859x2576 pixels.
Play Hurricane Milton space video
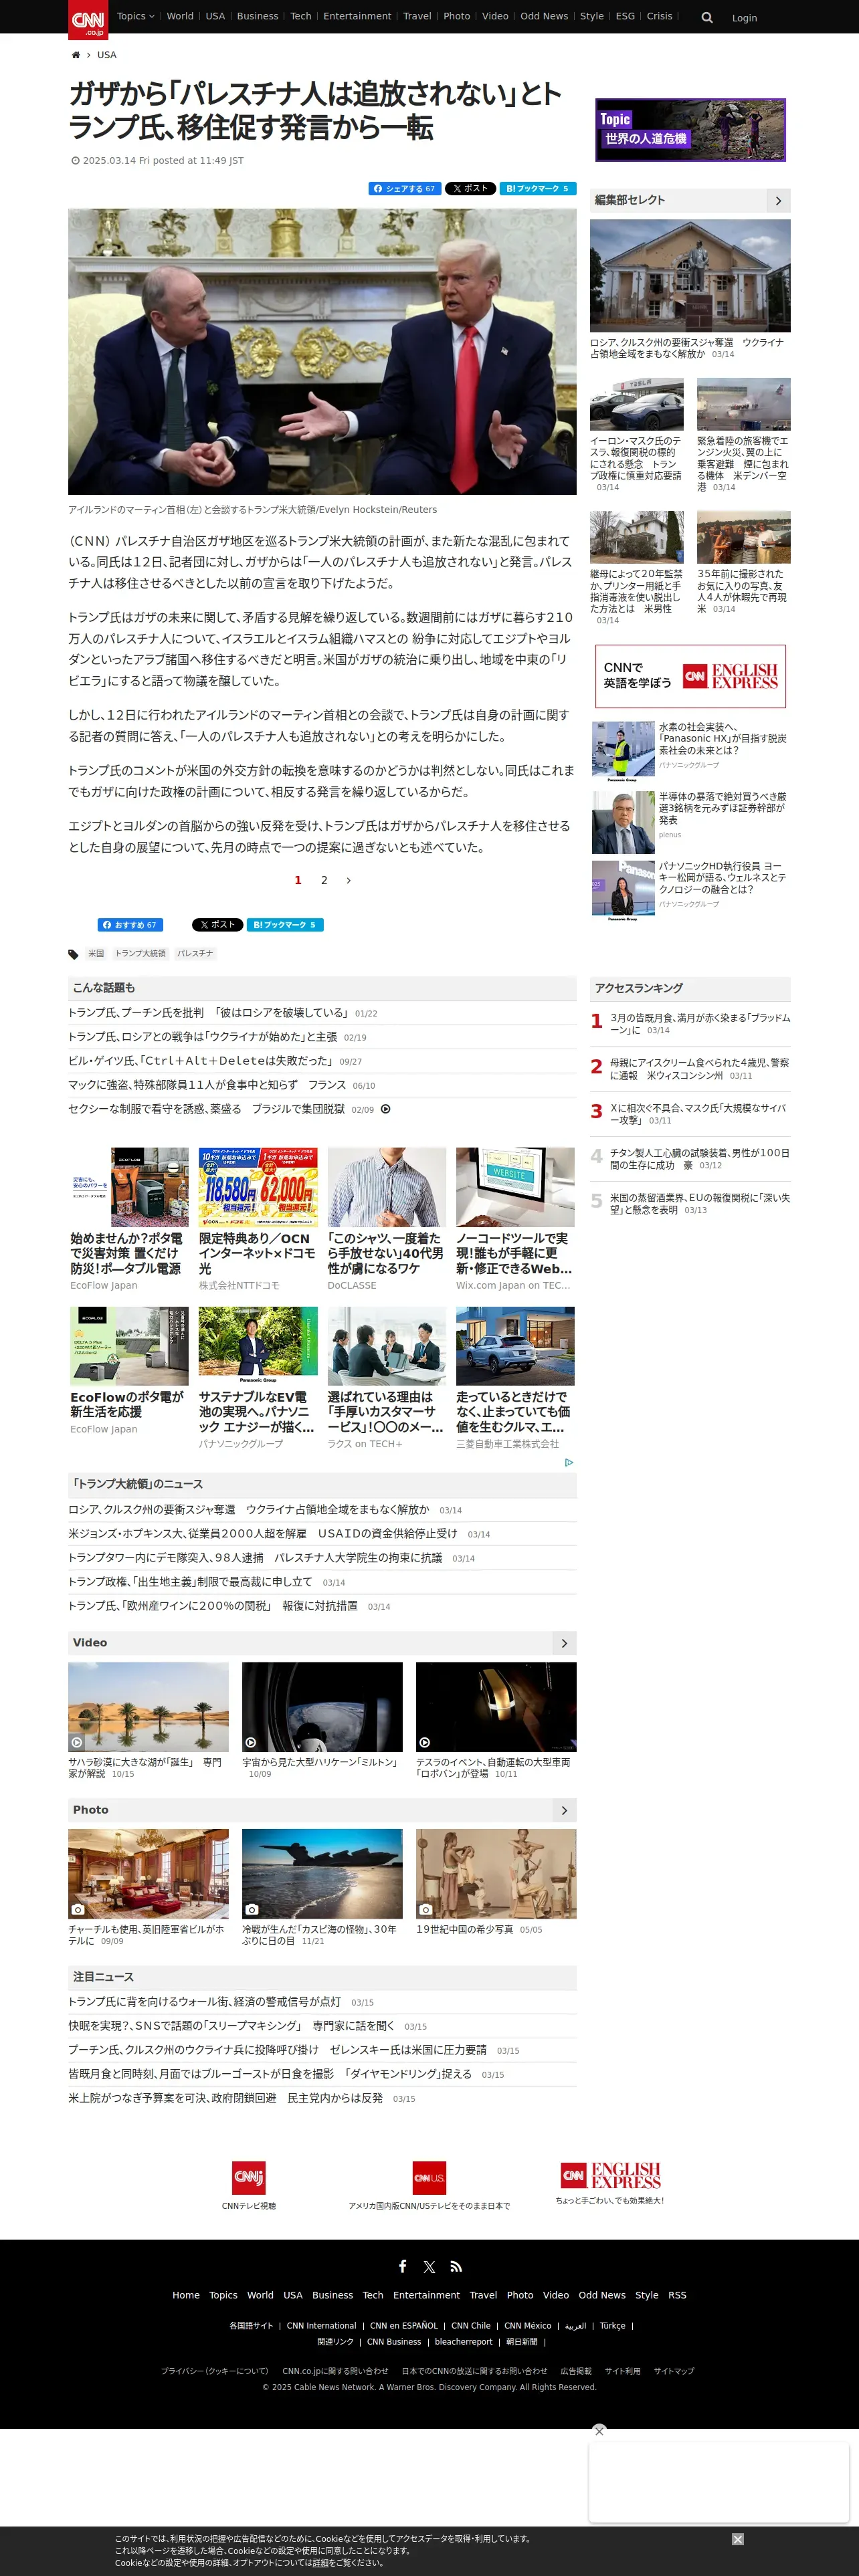tap(322, 1707)
